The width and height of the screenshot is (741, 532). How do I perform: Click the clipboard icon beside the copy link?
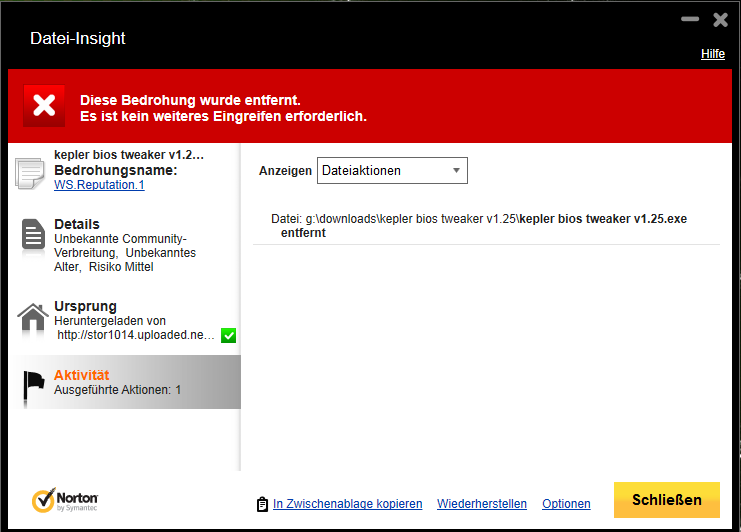click(x=262, y=504)
